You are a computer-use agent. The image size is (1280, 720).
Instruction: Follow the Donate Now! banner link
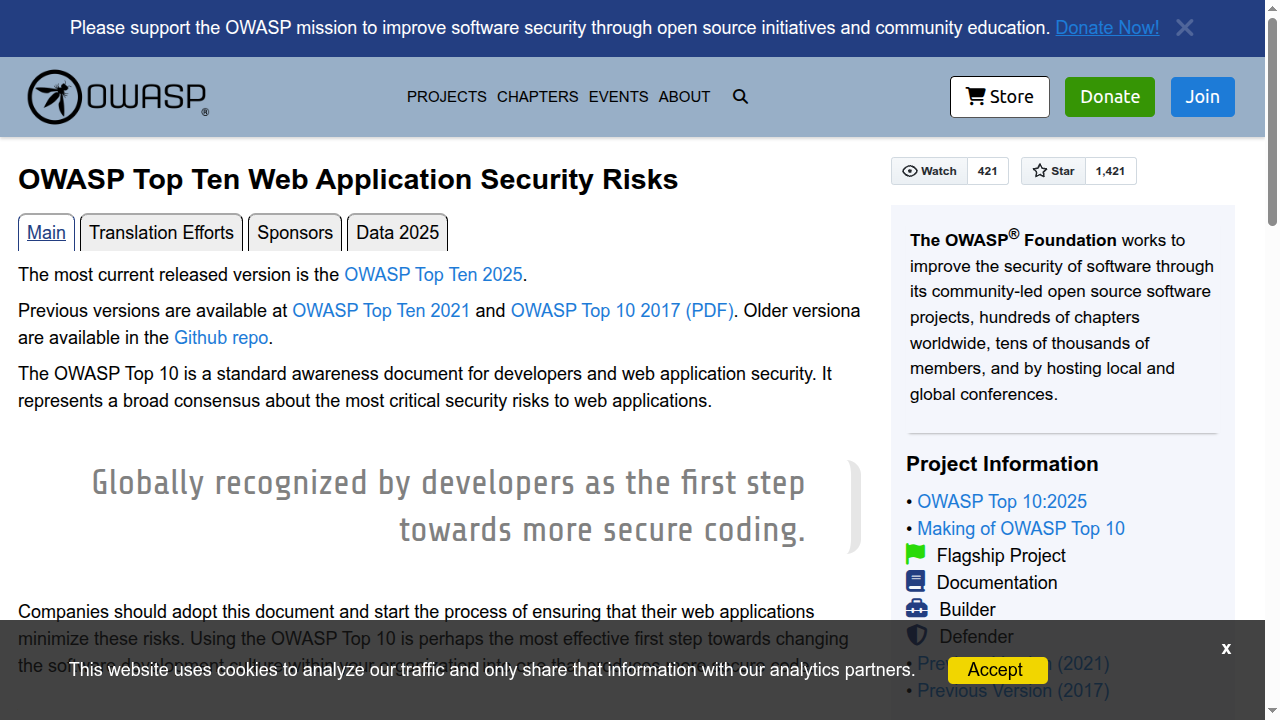point(1107,28)
